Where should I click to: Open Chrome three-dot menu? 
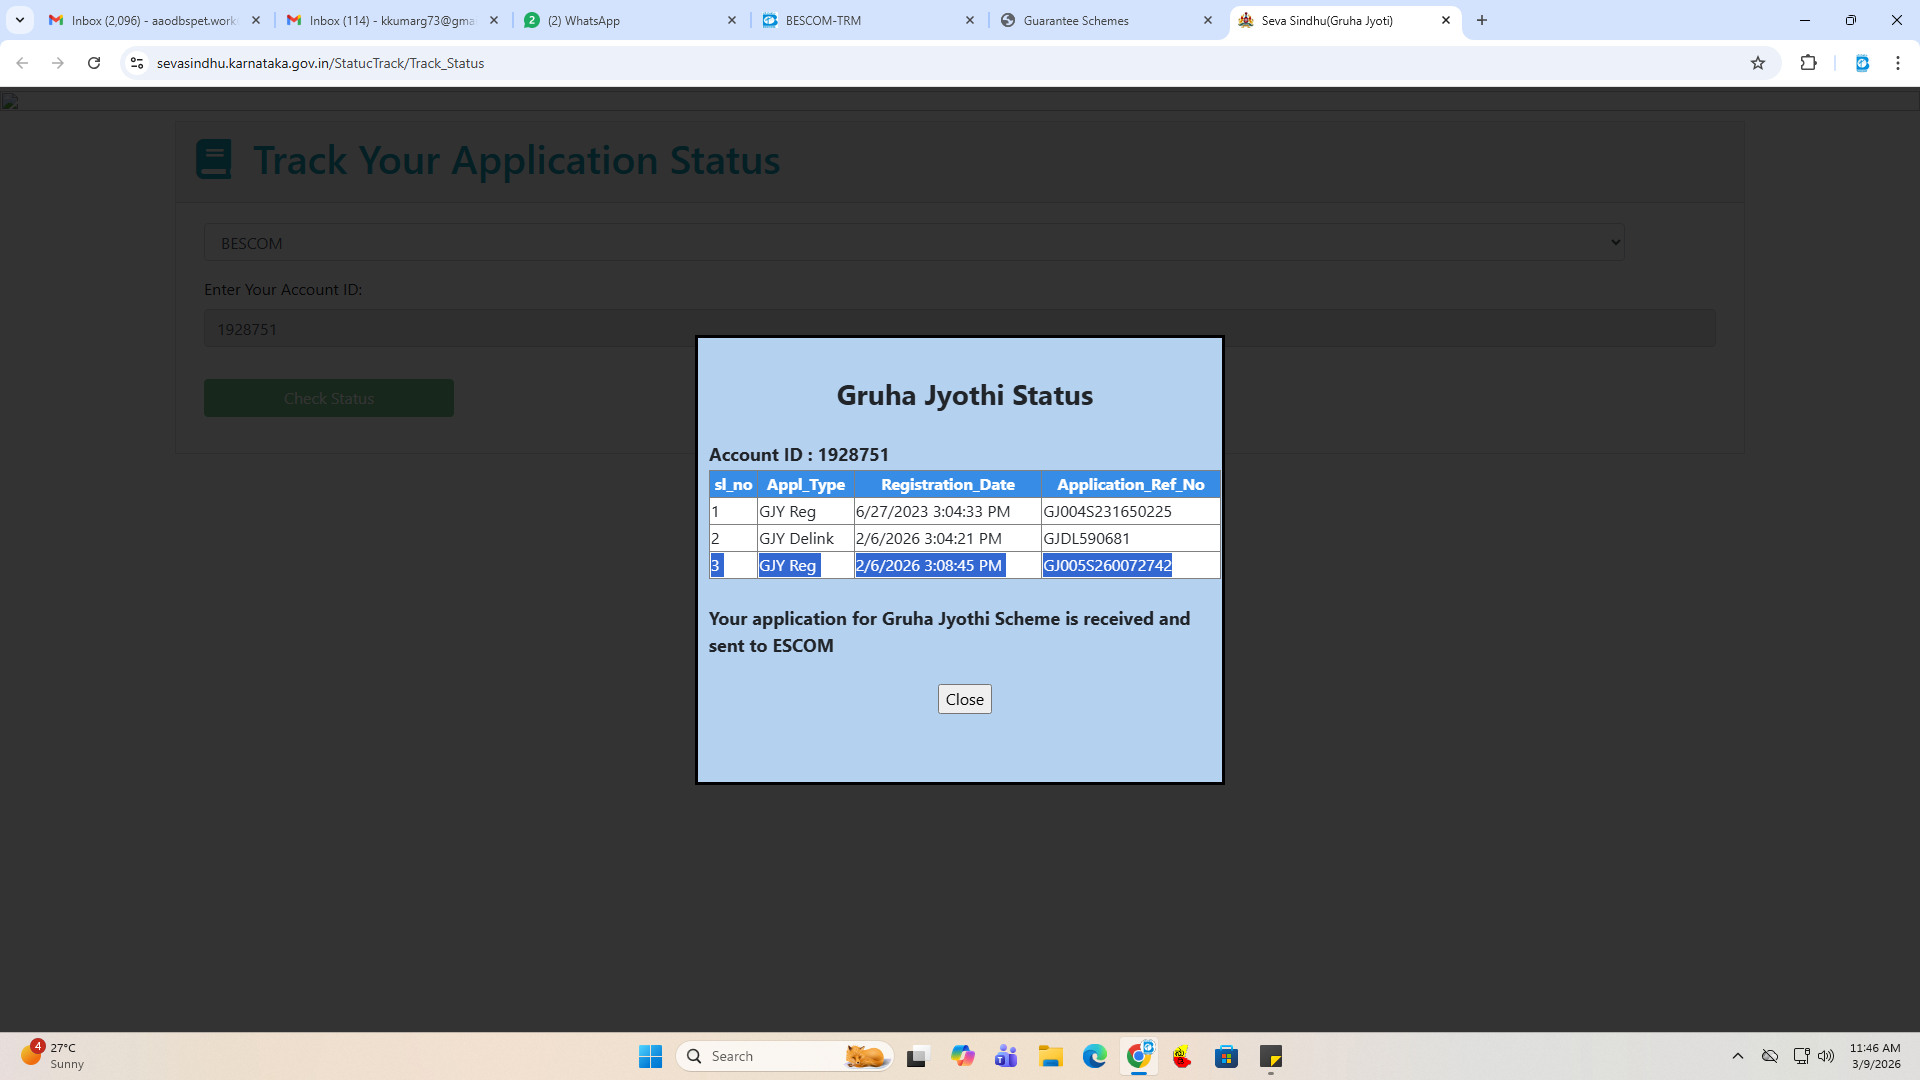click(1897, 63)
